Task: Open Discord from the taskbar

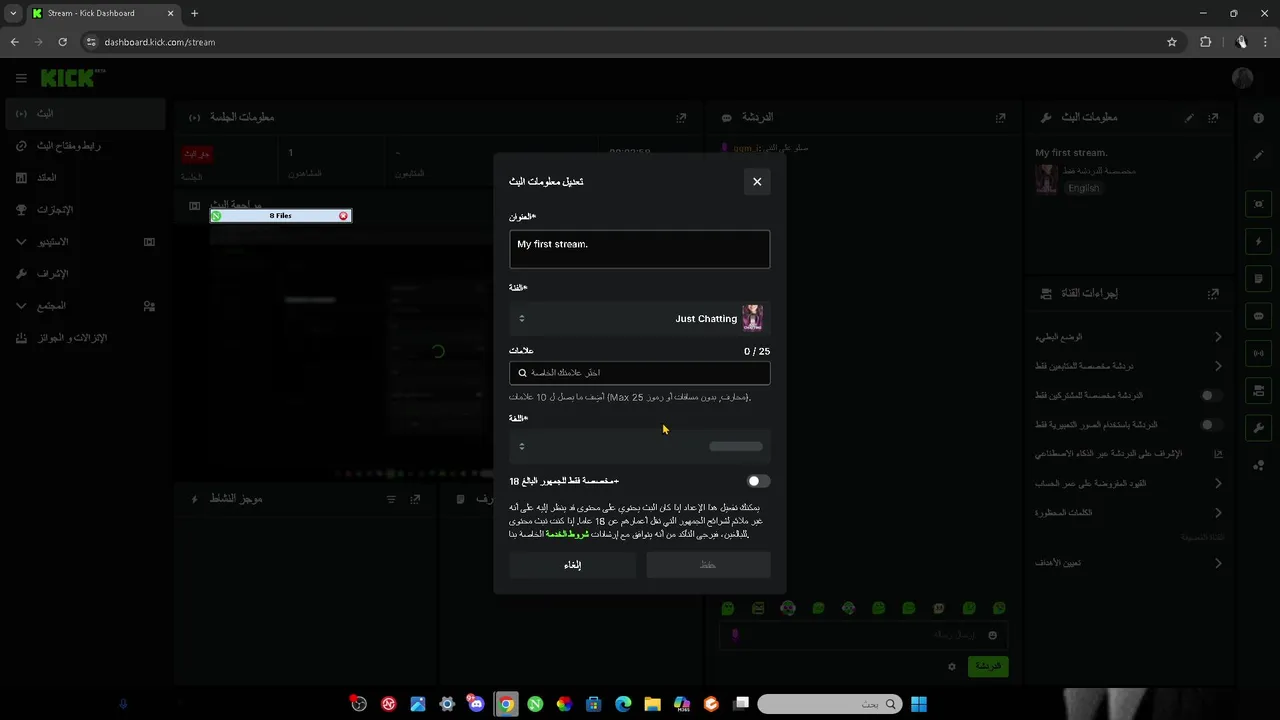Action: [476, 704]
